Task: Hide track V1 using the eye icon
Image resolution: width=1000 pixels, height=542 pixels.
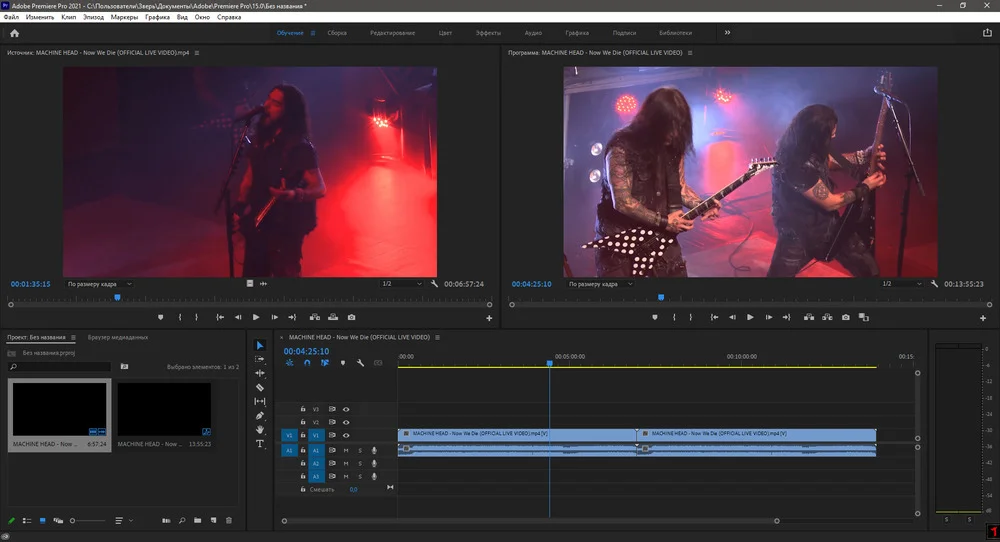Action: (346, 436)
